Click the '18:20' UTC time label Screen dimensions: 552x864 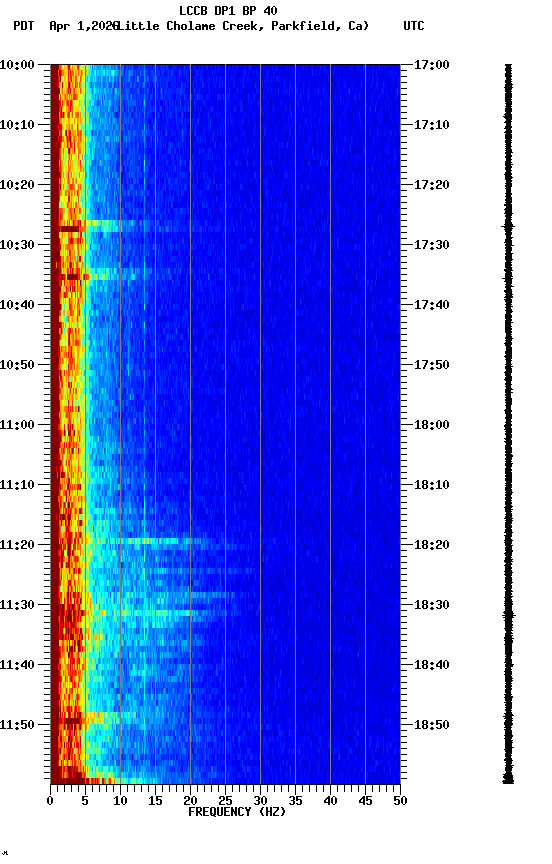(x=431, y=546)
